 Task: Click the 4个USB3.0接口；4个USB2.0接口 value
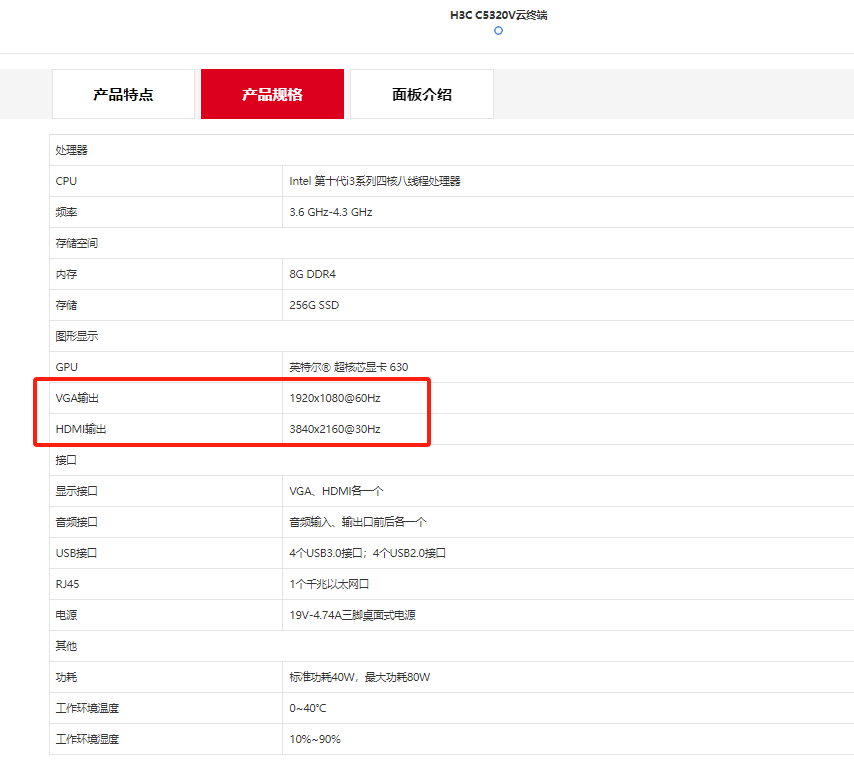(368, 554)
